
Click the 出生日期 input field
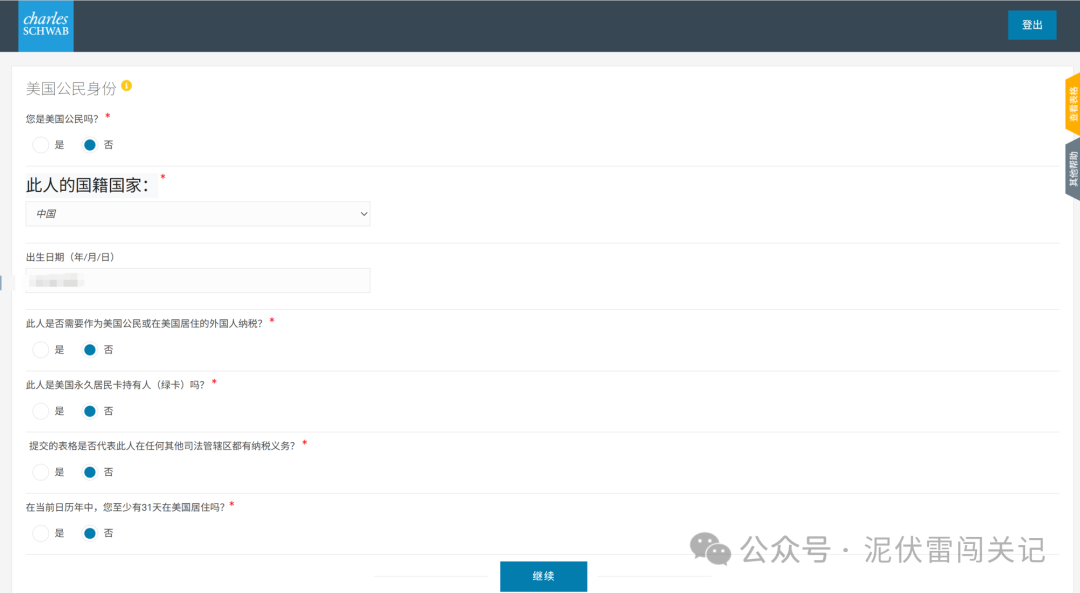coord(198,280)
